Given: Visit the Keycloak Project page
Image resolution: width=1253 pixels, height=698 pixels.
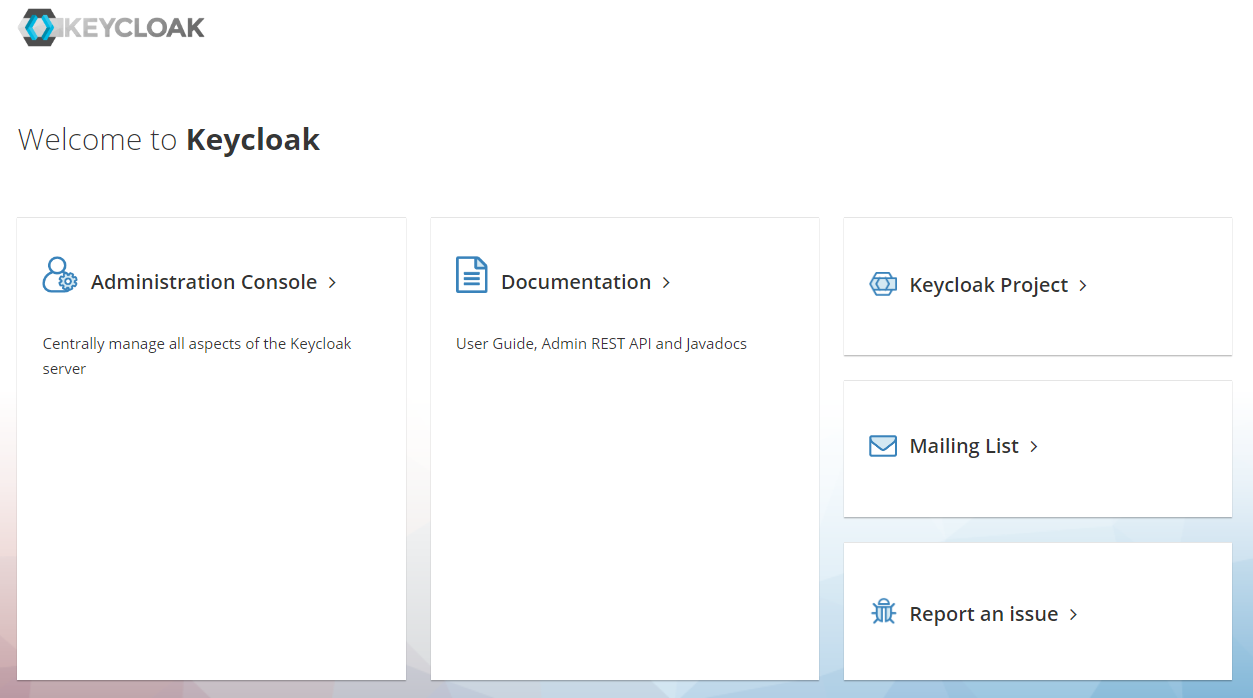Looking at the screenshot, I should click(x=987, y=285).
